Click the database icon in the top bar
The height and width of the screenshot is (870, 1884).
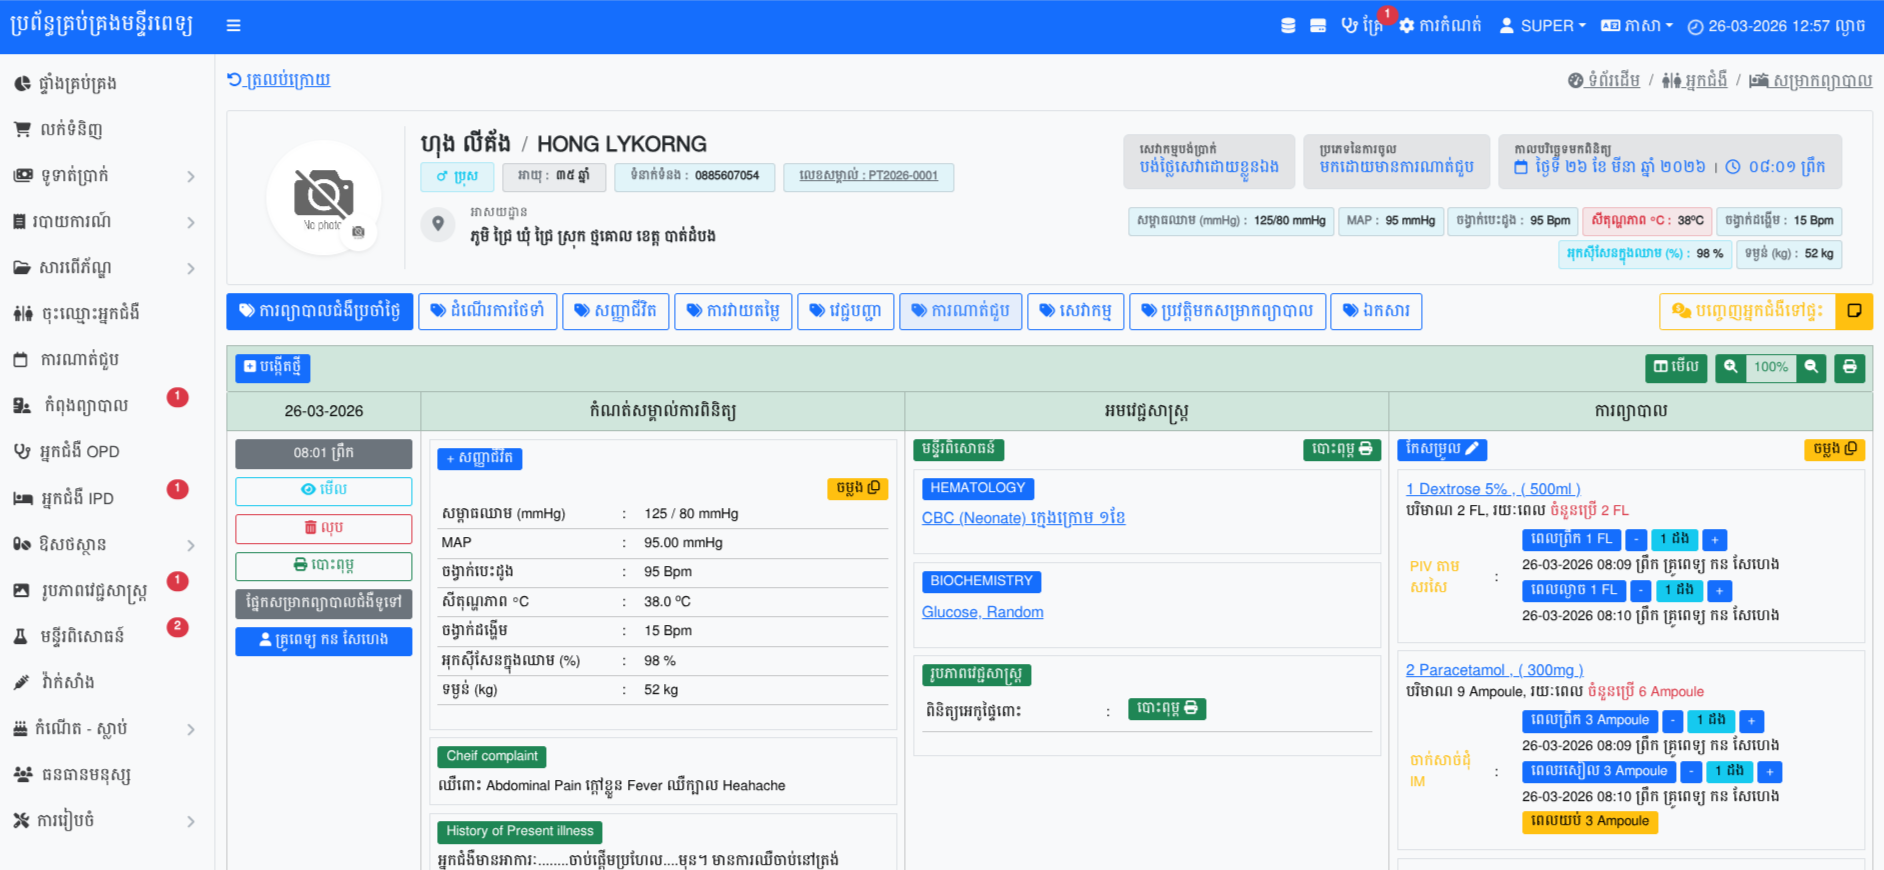[1288, 26]
